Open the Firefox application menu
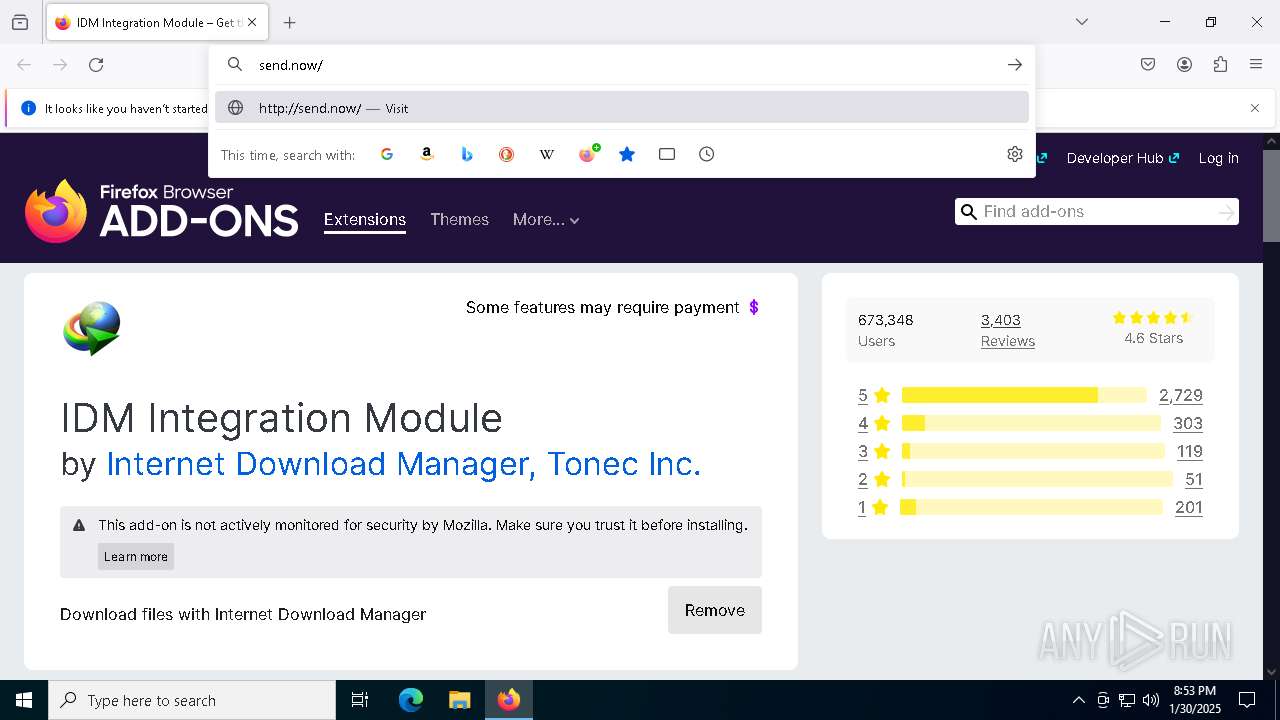 pyautogui.click(x=1256, y=65)
